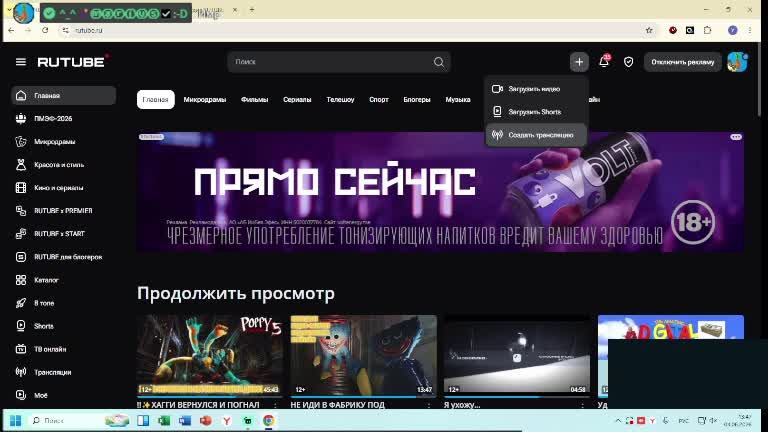Screen dimensions: 768x432
Task: Switch to the Микродрамы category tab
Action: tap(205, 99)
